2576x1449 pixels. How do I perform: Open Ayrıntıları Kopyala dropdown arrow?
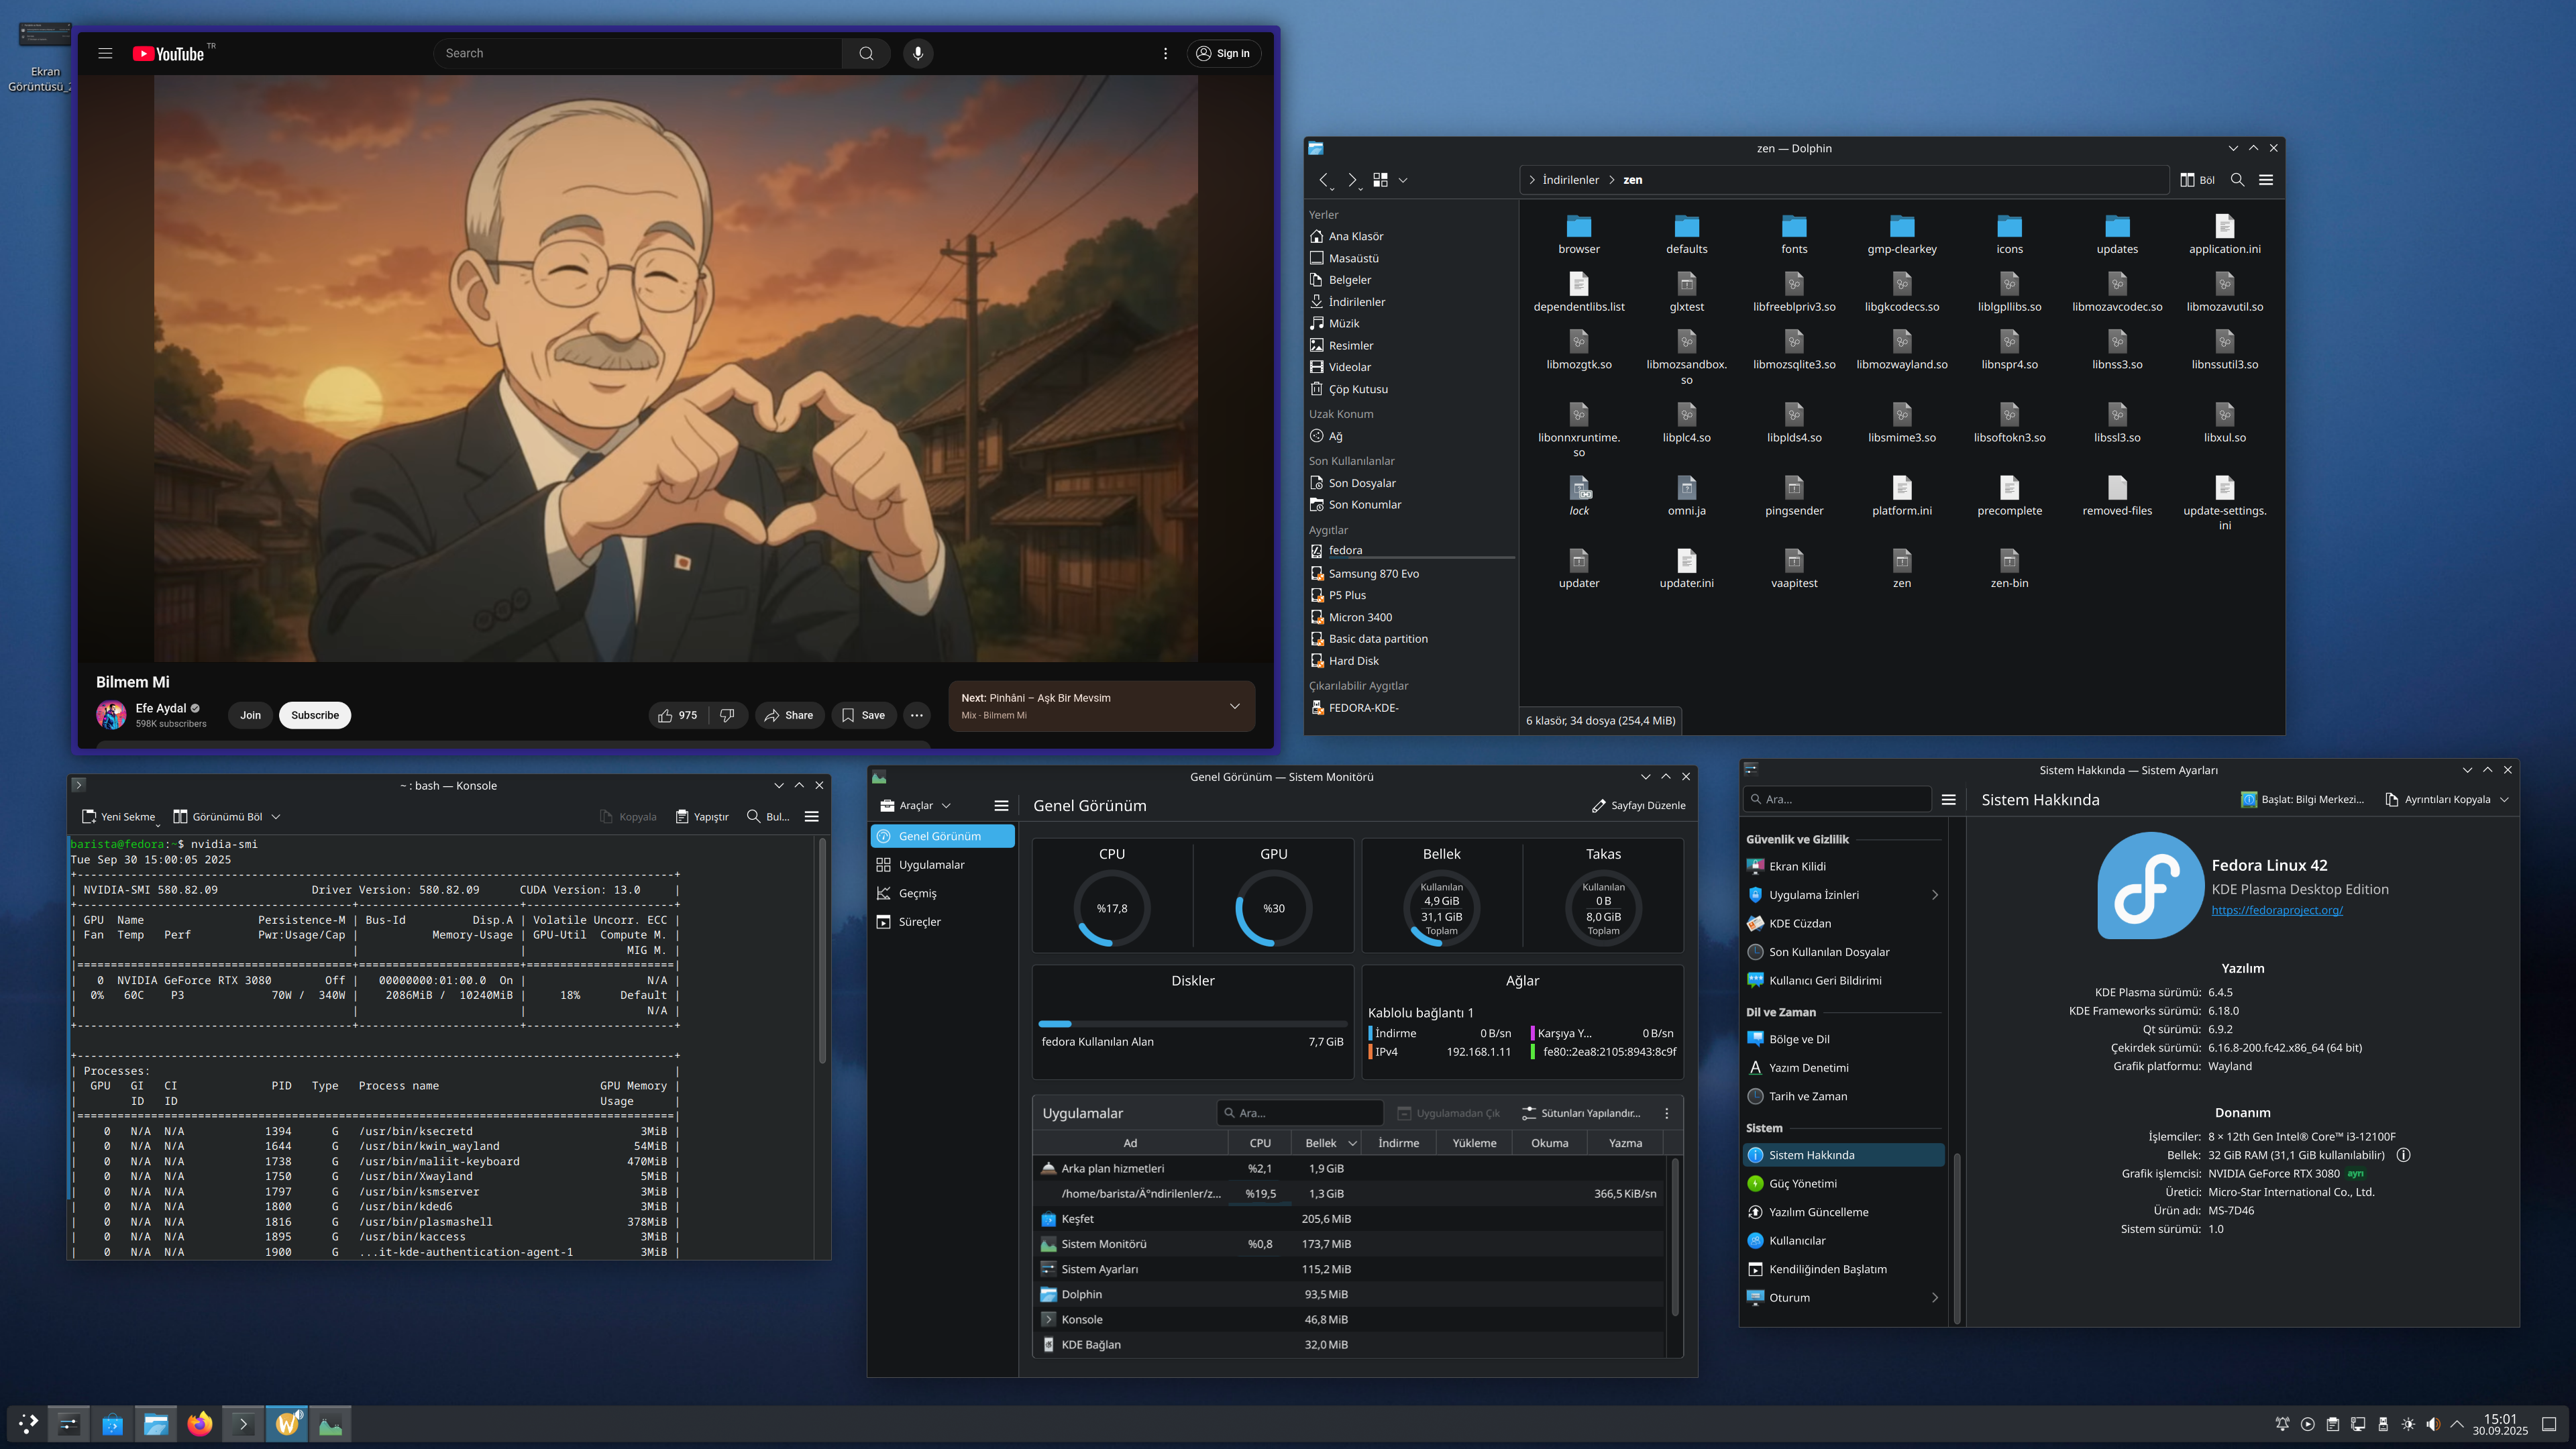[x=2504, y=799]
